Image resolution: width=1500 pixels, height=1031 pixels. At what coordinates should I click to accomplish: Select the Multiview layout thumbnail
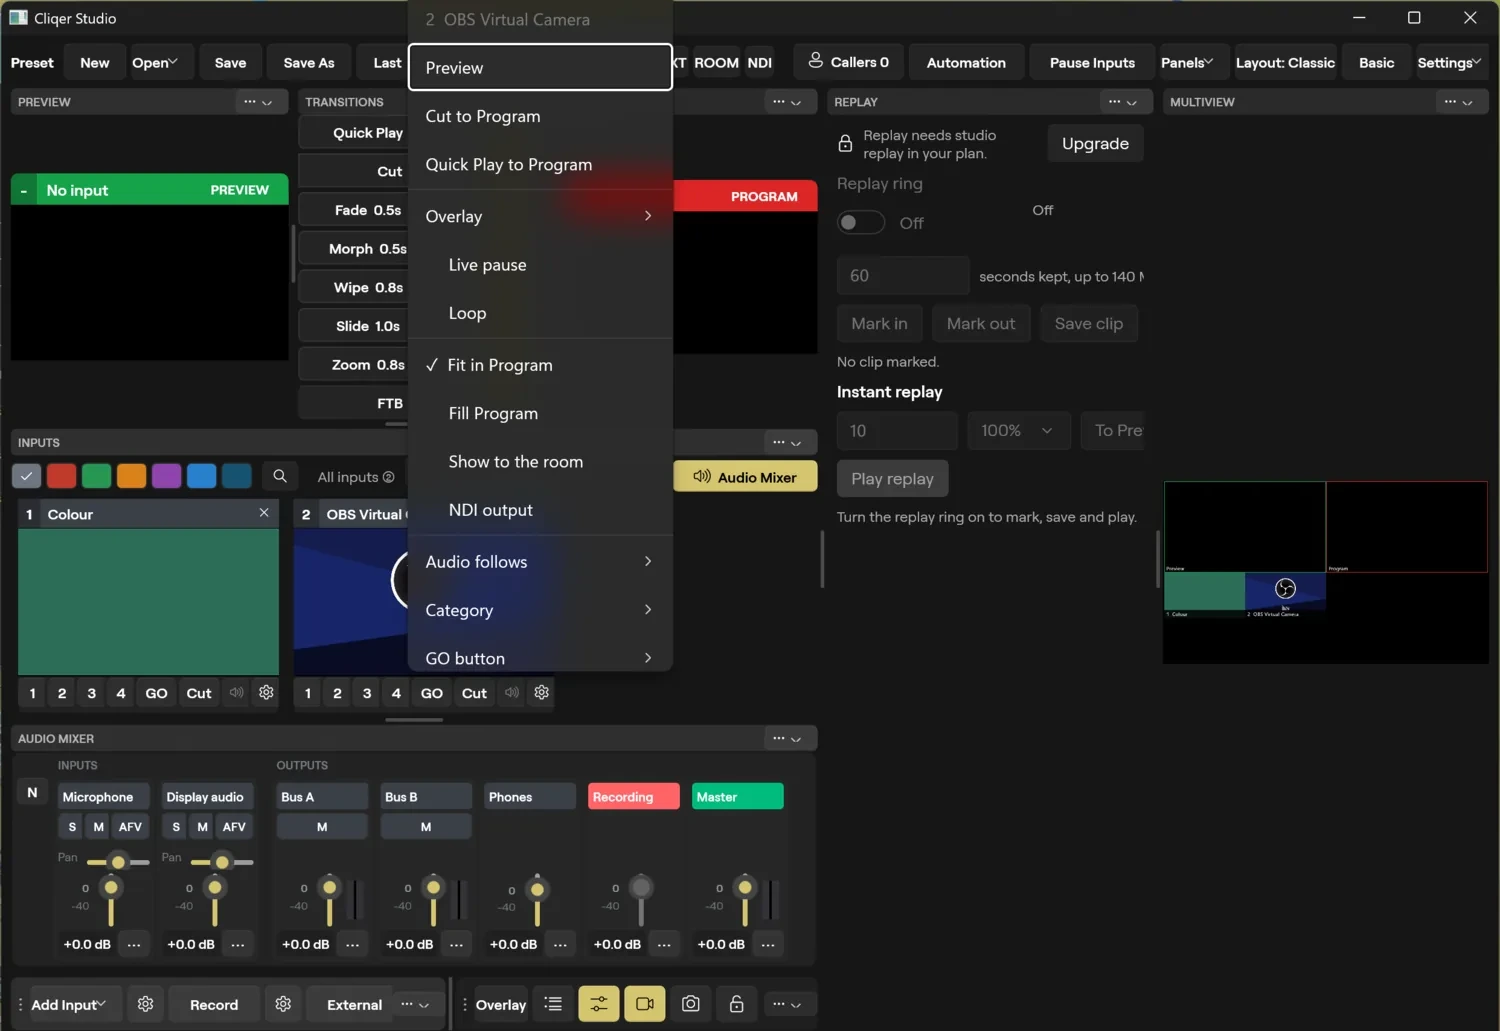click(x=1326, y=572)
